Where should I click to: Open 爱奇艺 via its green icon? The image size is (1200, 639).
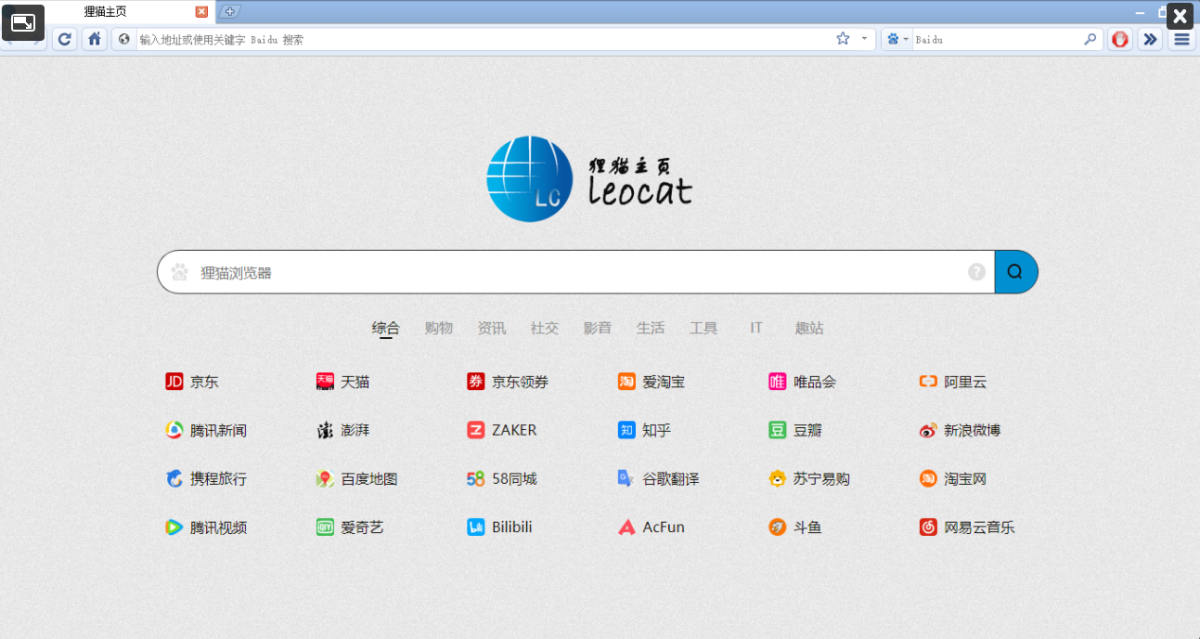[325, 527]
